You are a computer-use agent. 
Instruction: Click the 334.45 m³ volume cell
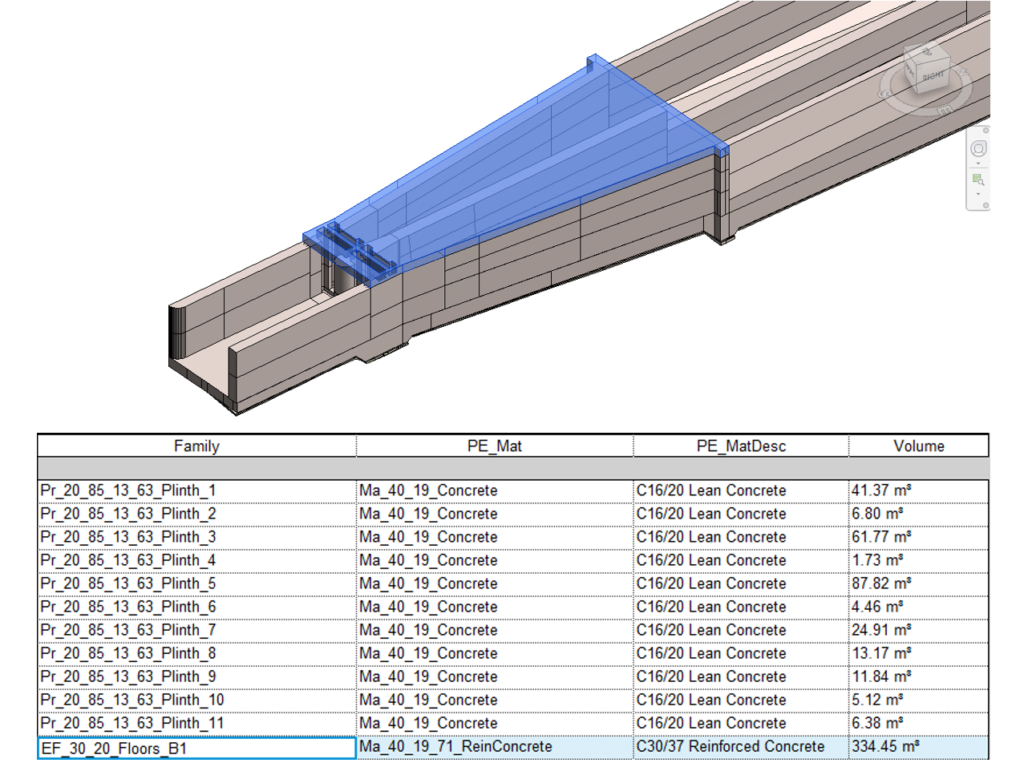click(x=919, y=747)
